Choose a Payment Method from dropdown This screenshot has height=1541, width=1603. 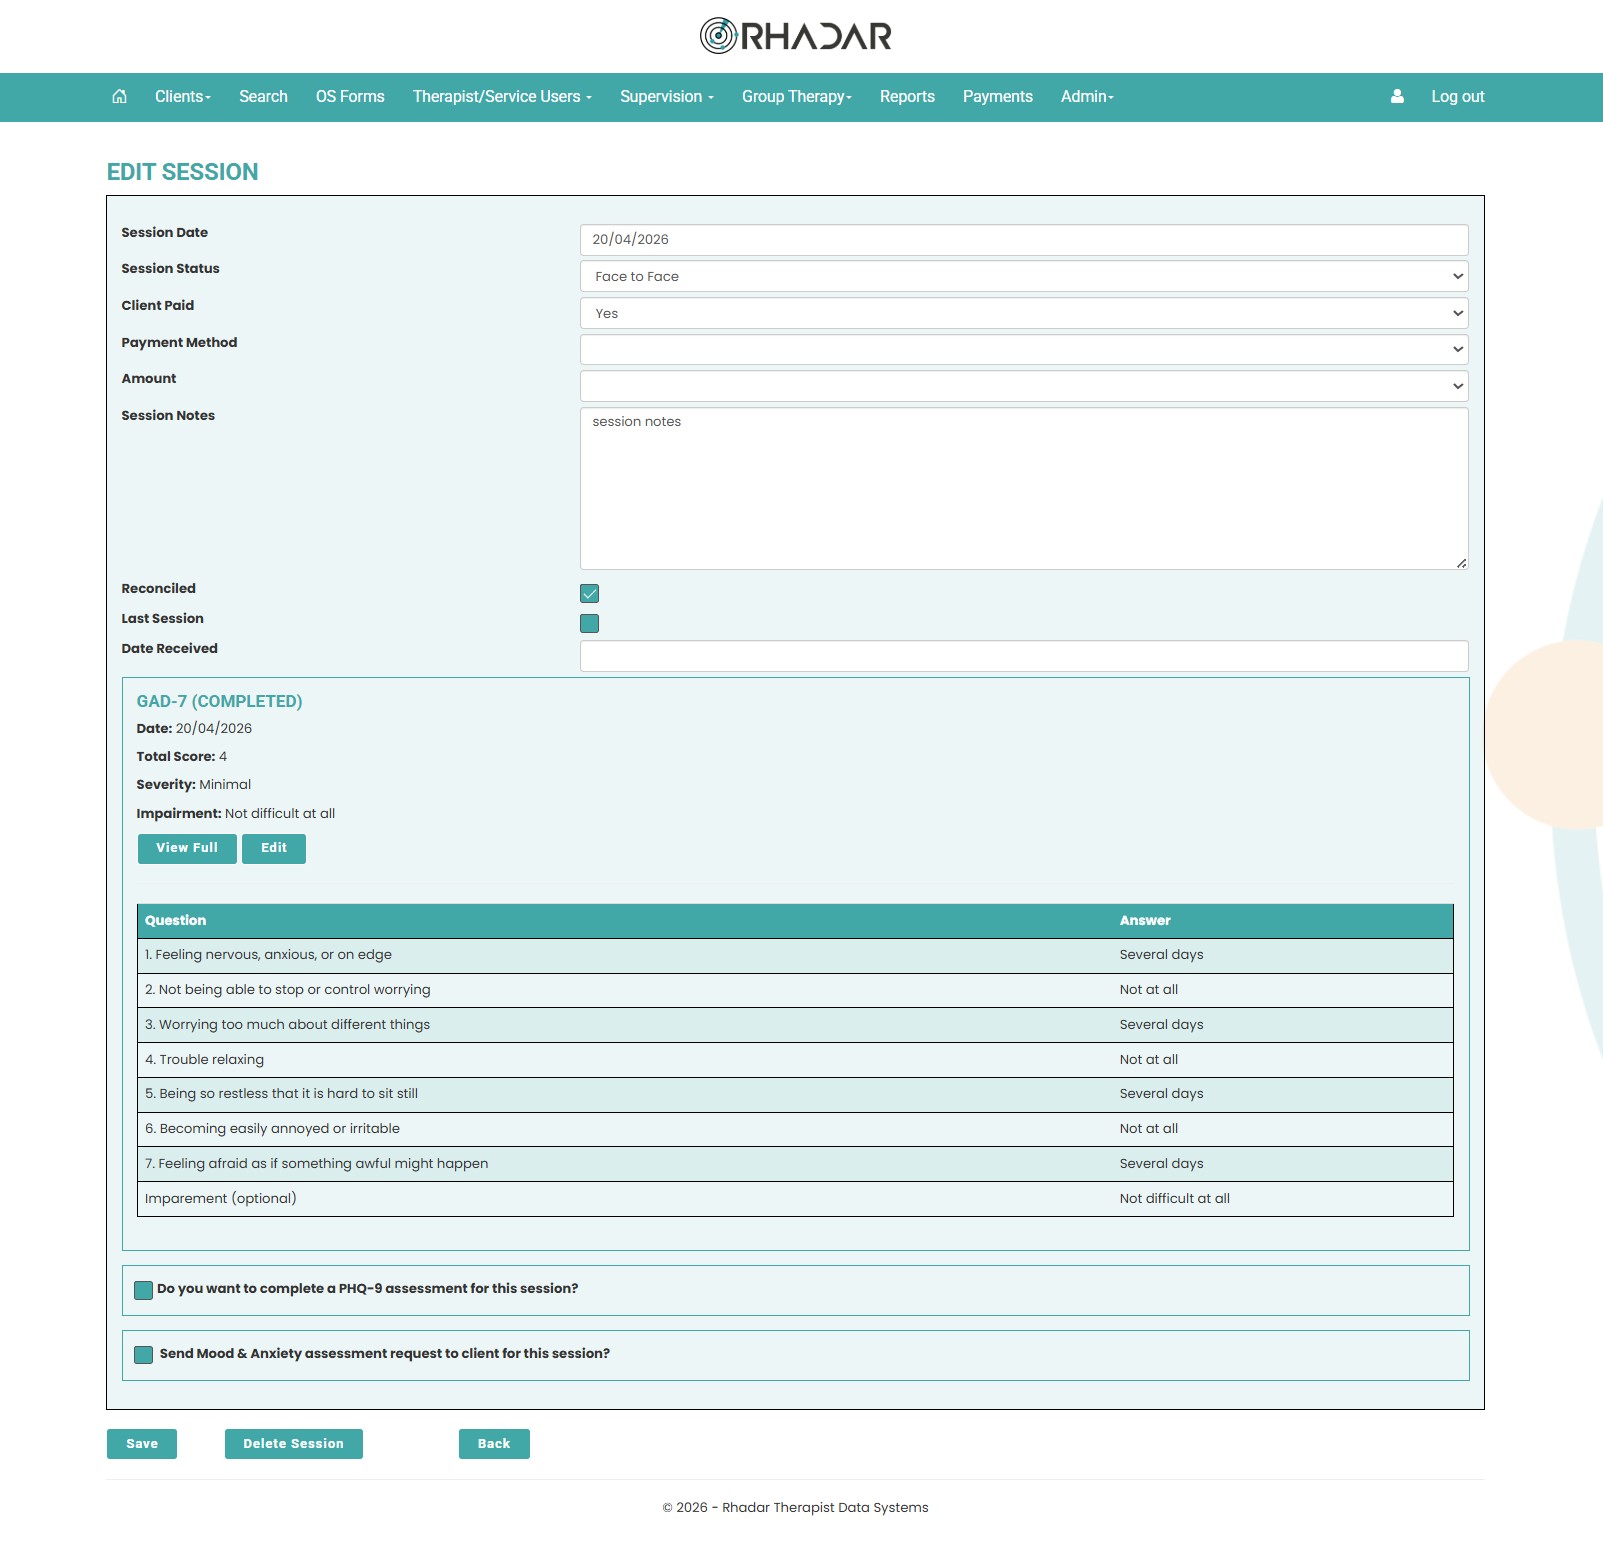1024,349
